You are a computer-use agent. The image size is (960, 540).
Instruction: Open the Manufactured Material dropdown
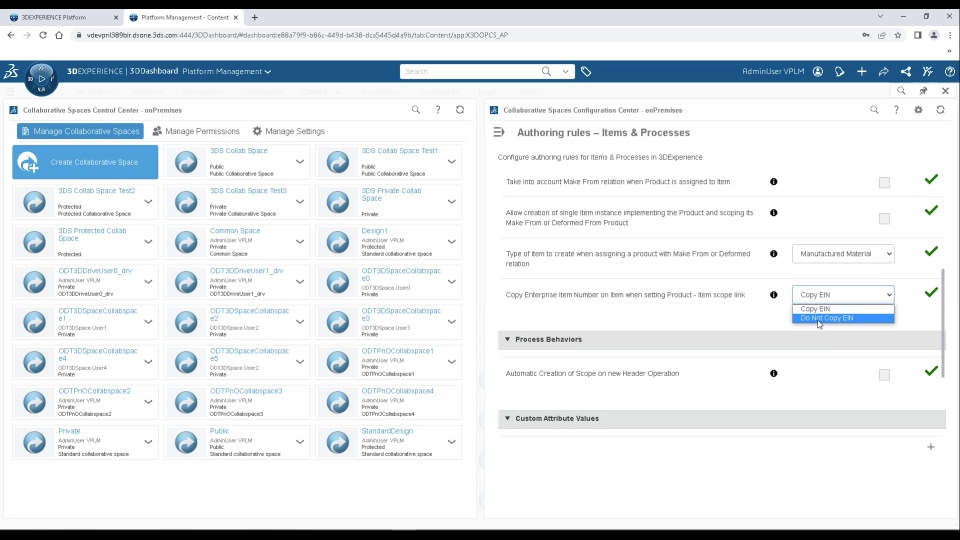[843, 253]
